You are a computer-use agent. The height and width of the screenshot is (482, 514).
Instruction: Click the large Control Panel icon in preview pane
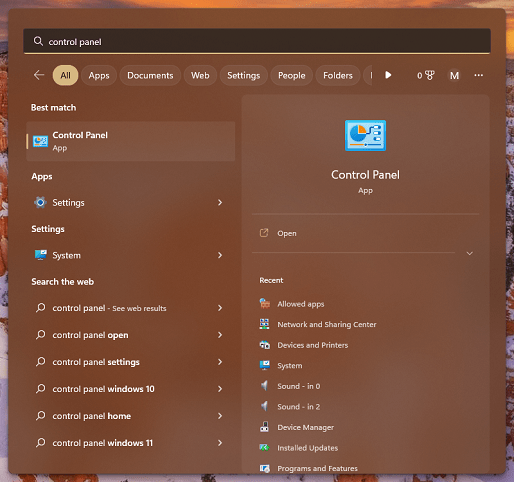coord(365,135)
